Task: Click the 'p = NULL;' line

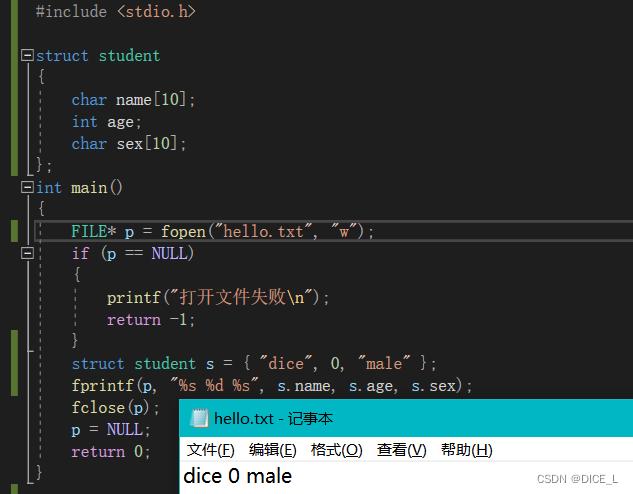Action: pos(111,429)
